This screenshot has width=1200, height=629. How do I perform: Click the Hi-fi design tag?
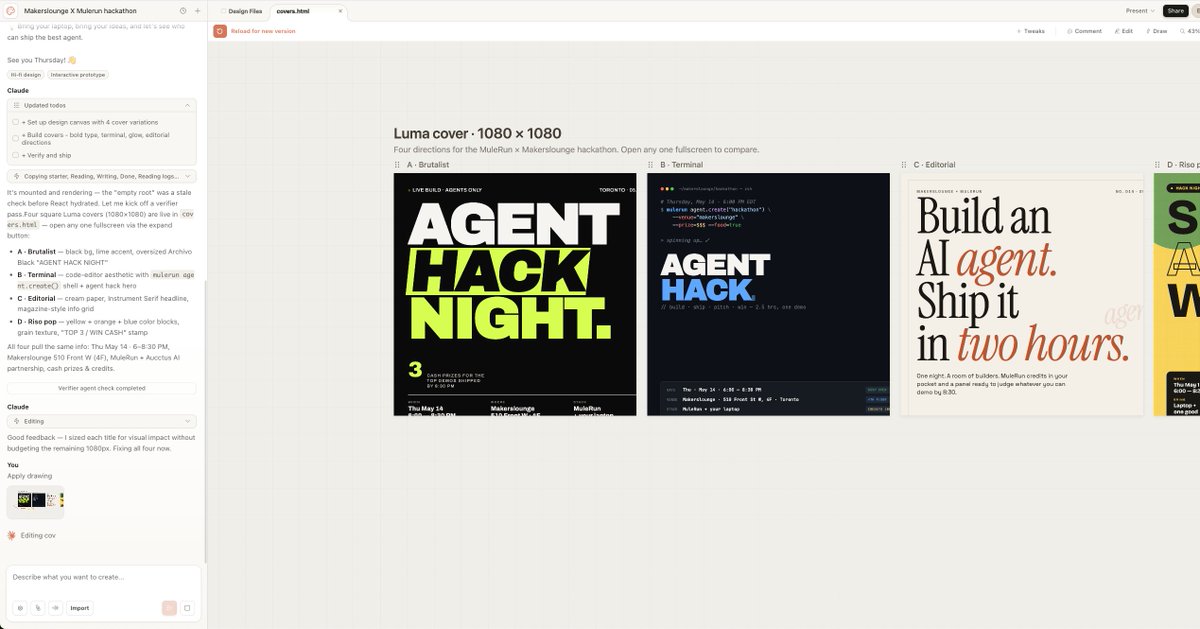click(26, 75)
